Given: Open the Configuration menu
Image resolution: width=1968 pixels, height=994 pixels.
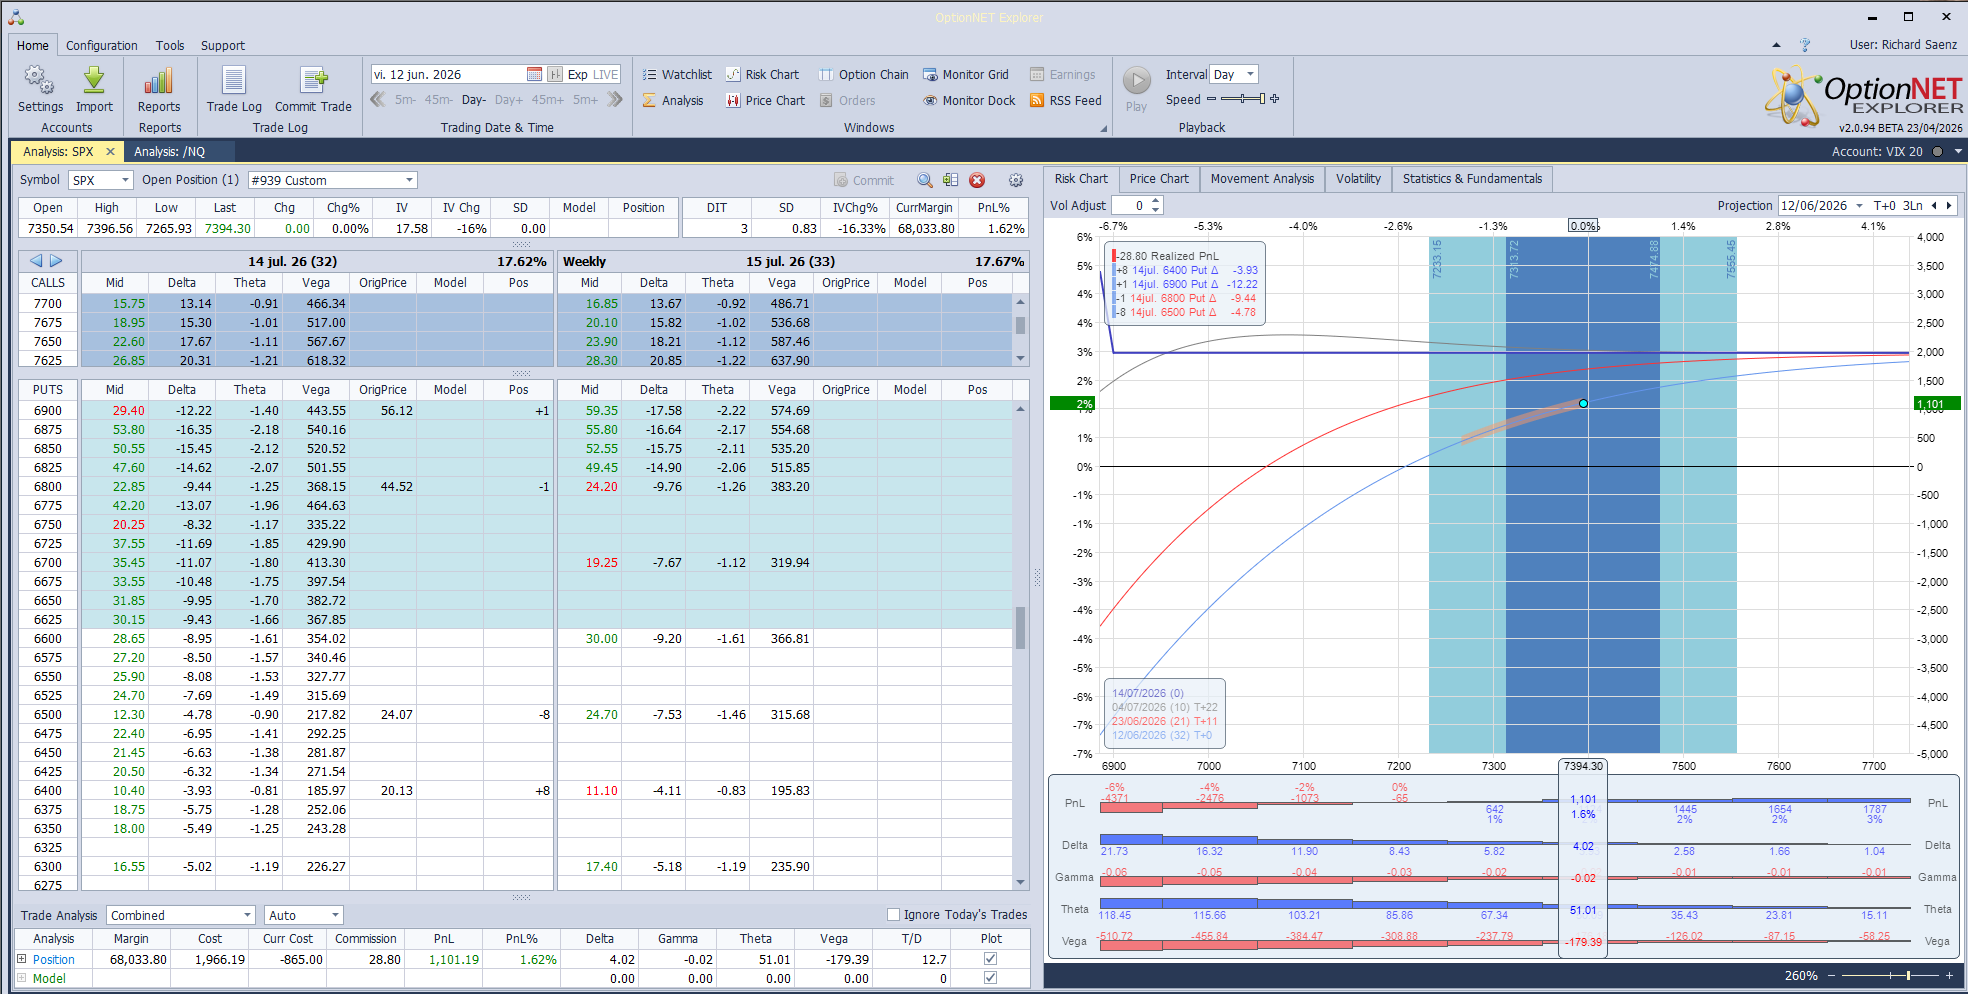Looking at the screenshot, I should [101, 45].
